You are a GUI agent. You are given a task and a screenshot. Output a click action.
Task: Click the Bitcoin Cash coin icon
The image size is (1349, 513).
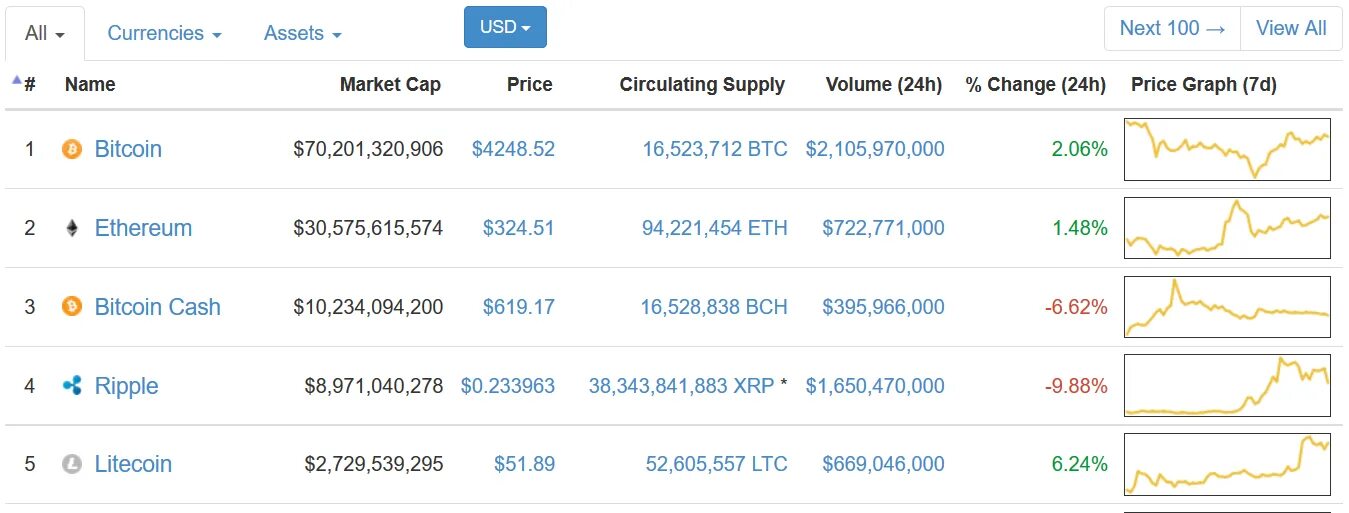tap(72, 306)
